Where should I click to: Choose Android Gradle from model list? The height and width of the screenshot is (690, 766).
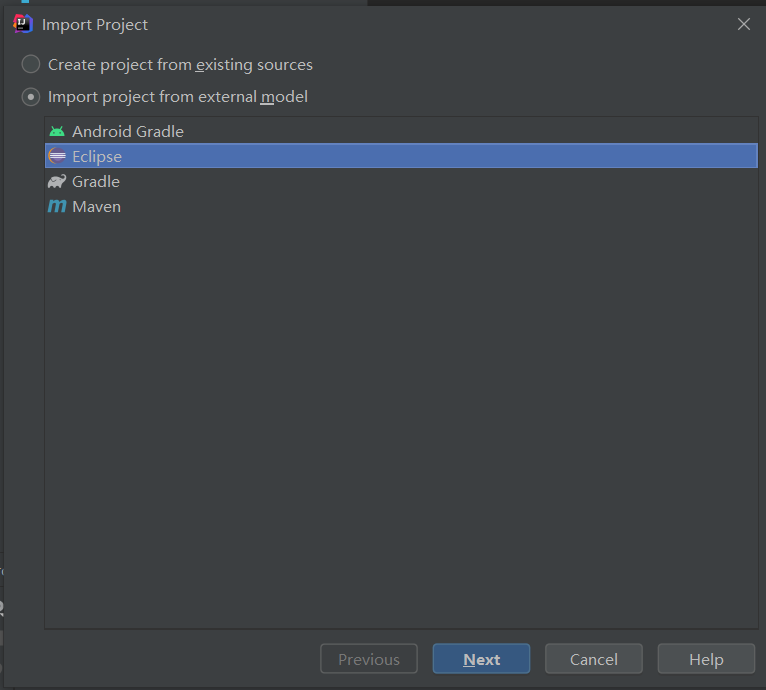pos(128,131)
